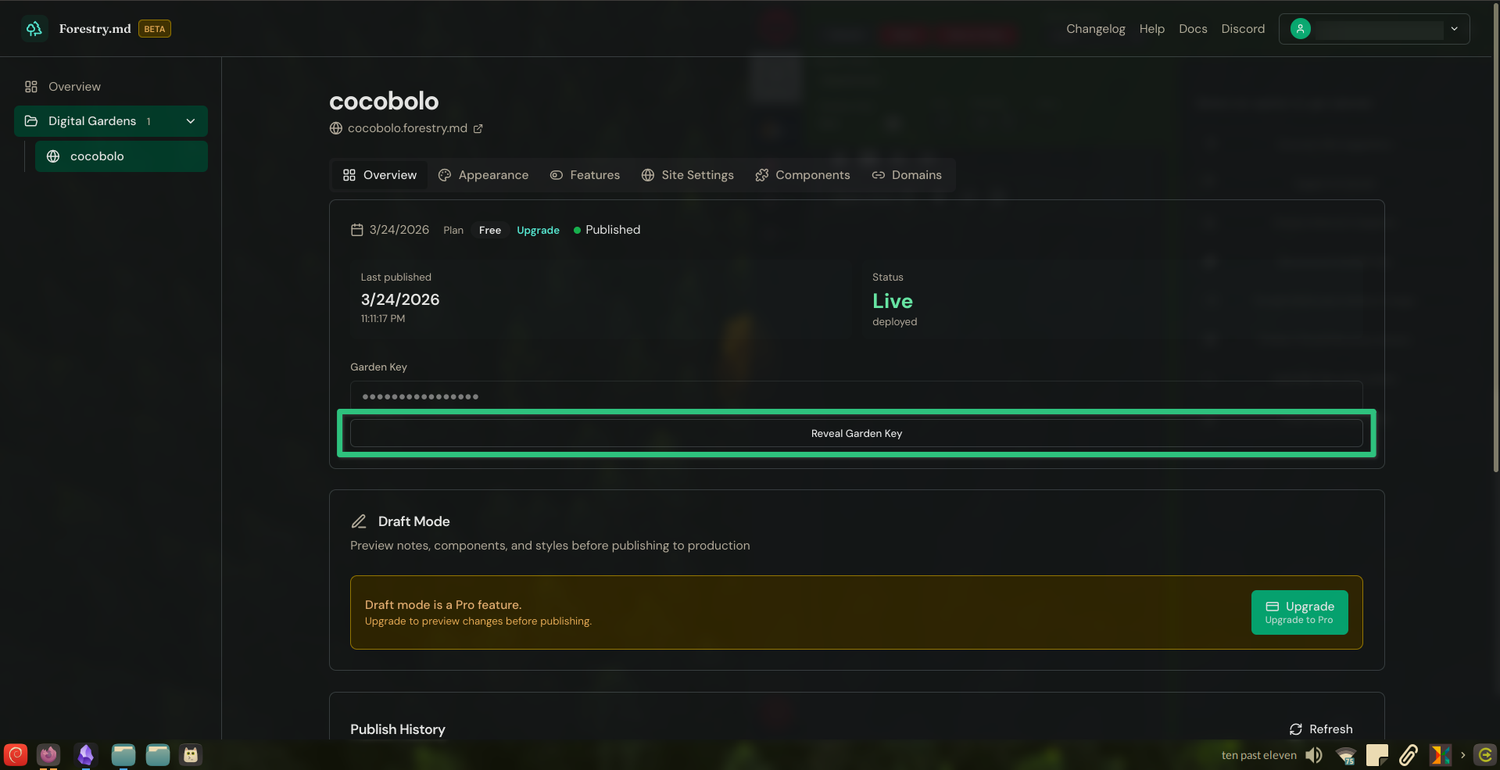The image size is (1500, 770).
Task: Open the cat-face app in taskbar
Action: (x=191, y=755)
